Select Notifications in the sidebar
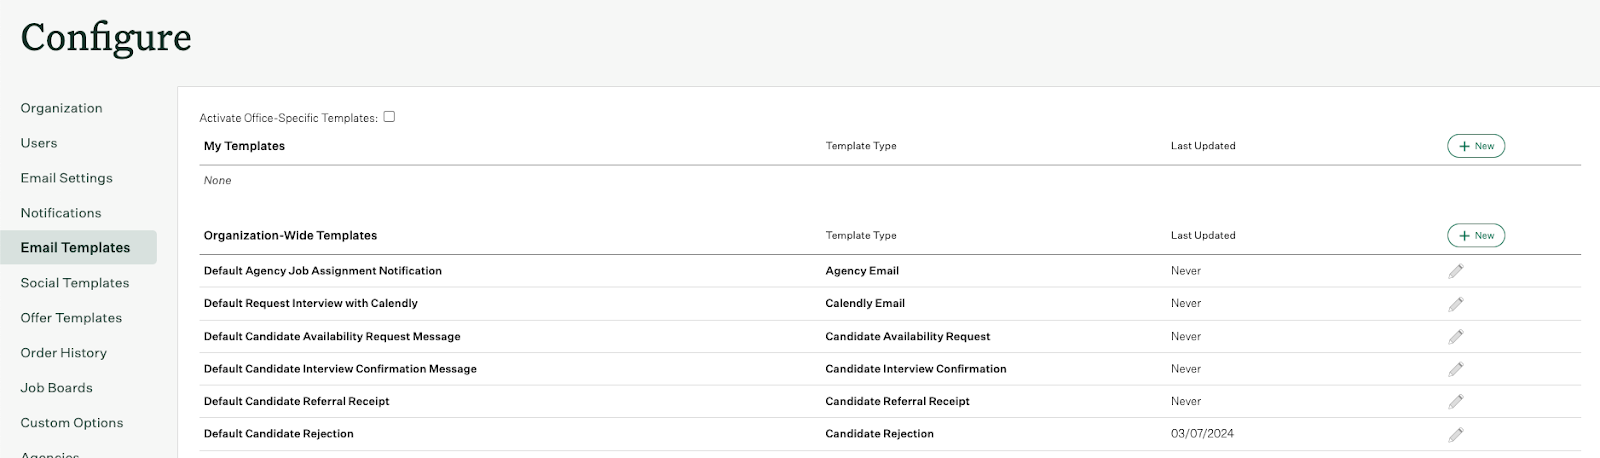 tap(61, 213)
